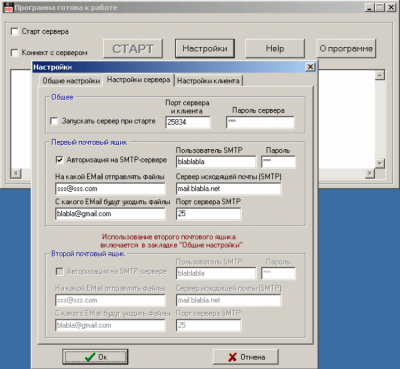Viewport: 400px width, 369px height.
Task: Click second mailbox sss@sss.com recipient field
Action: tap(110, 300)
